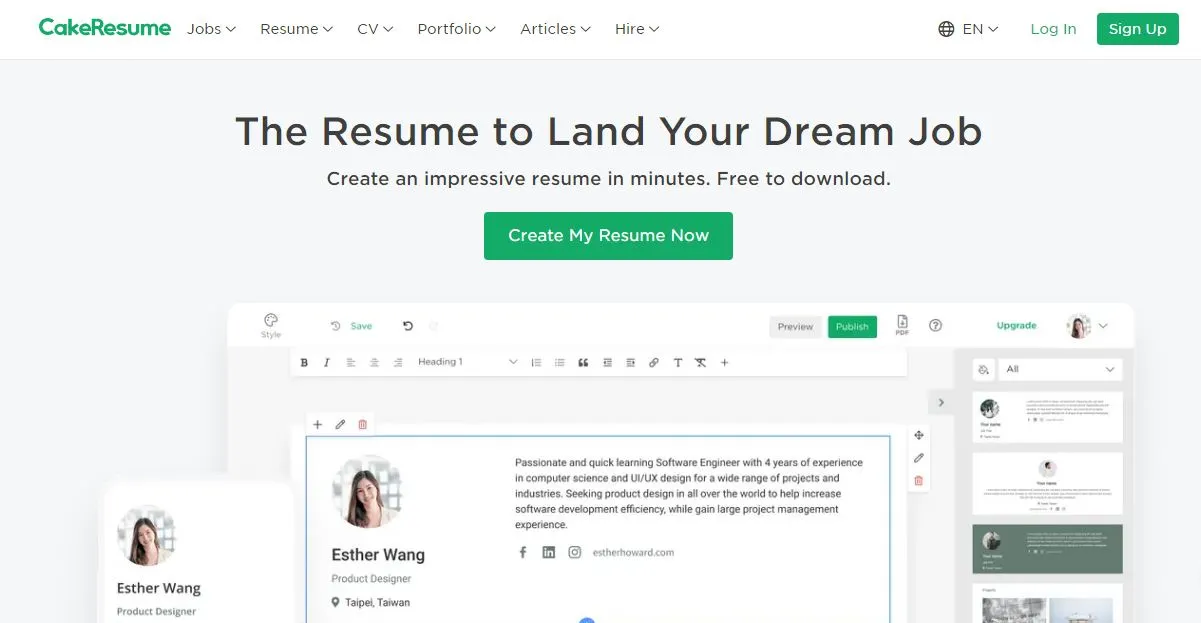Open the help question mark icon
Image resolution: width=1201 pixels, height=623 pixels.
pyautogui.click(x=936, y=326)
